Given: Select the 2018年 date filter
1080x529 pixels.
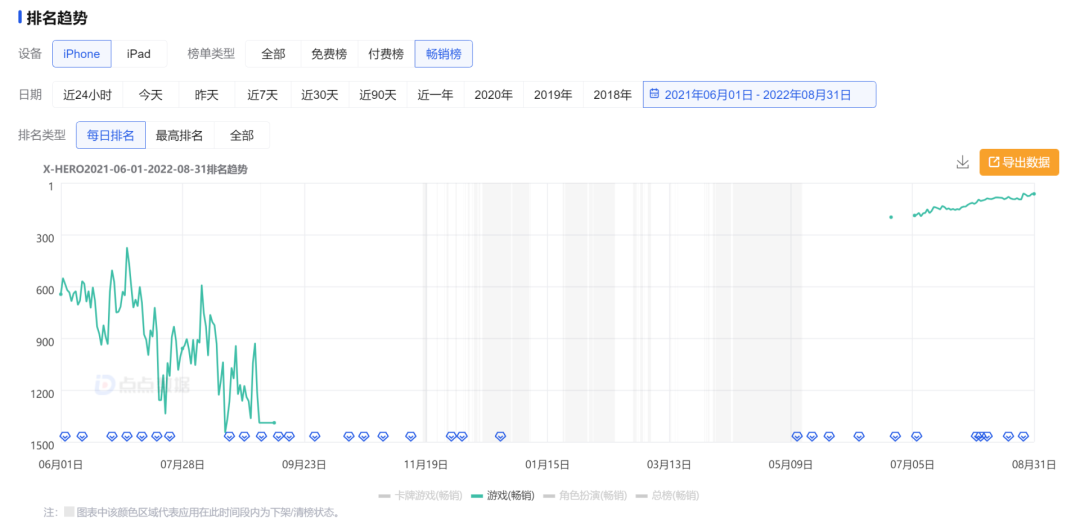Looking at the screenshot, I should (x=612, y=95).
